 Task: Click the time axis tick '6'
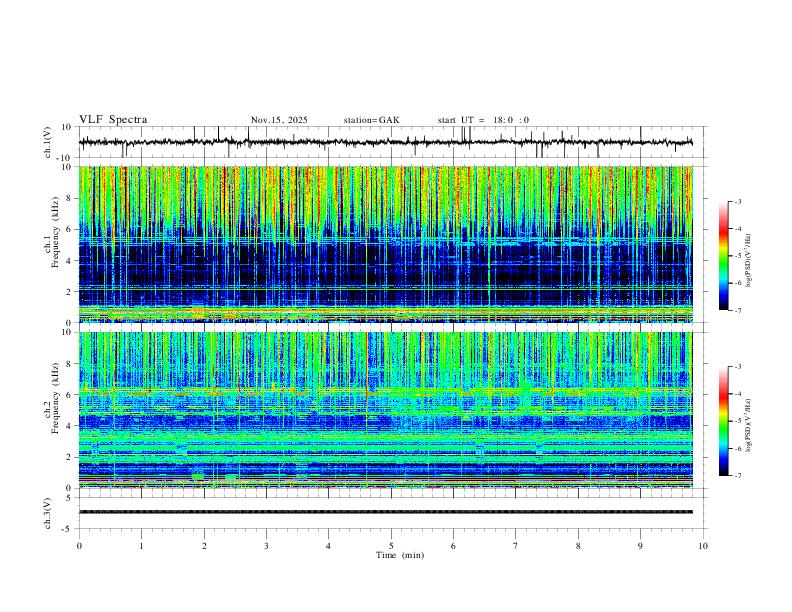[453, 546]
